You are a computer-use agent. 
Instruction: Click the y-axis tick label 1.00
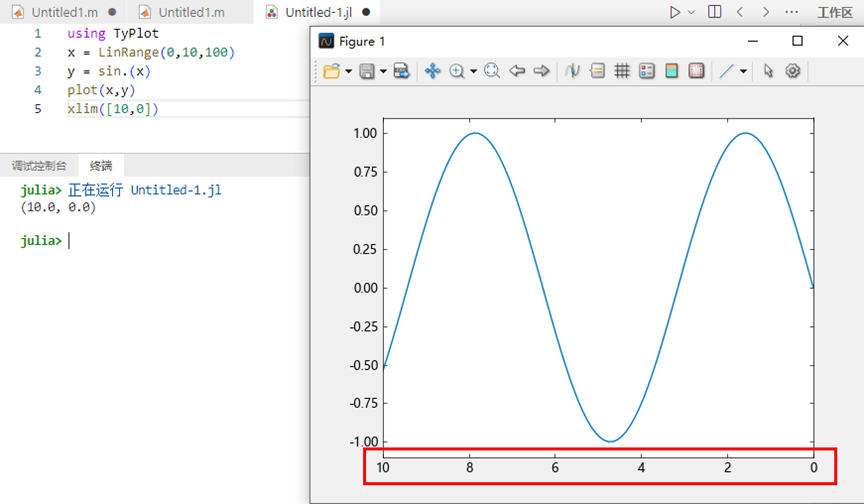(x=365, y=133)
